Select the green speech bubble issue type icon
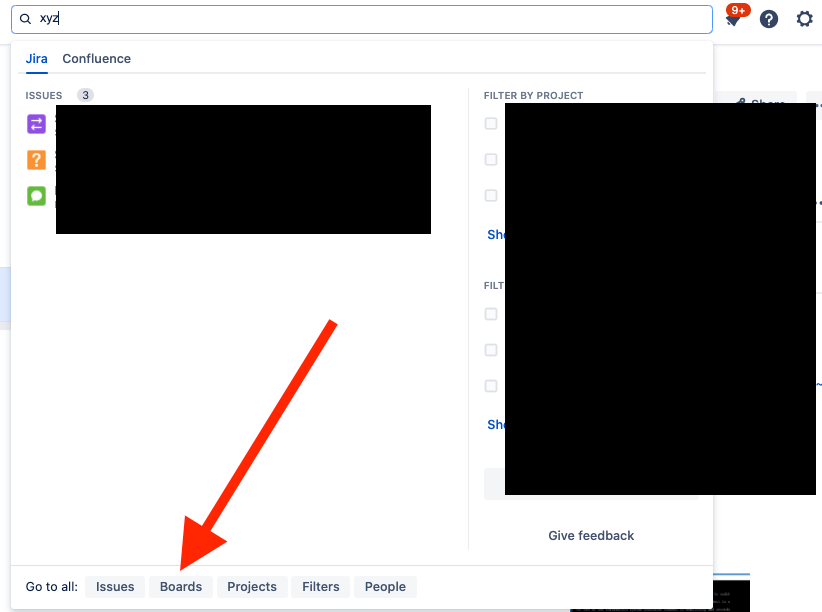 click(36, 196)
